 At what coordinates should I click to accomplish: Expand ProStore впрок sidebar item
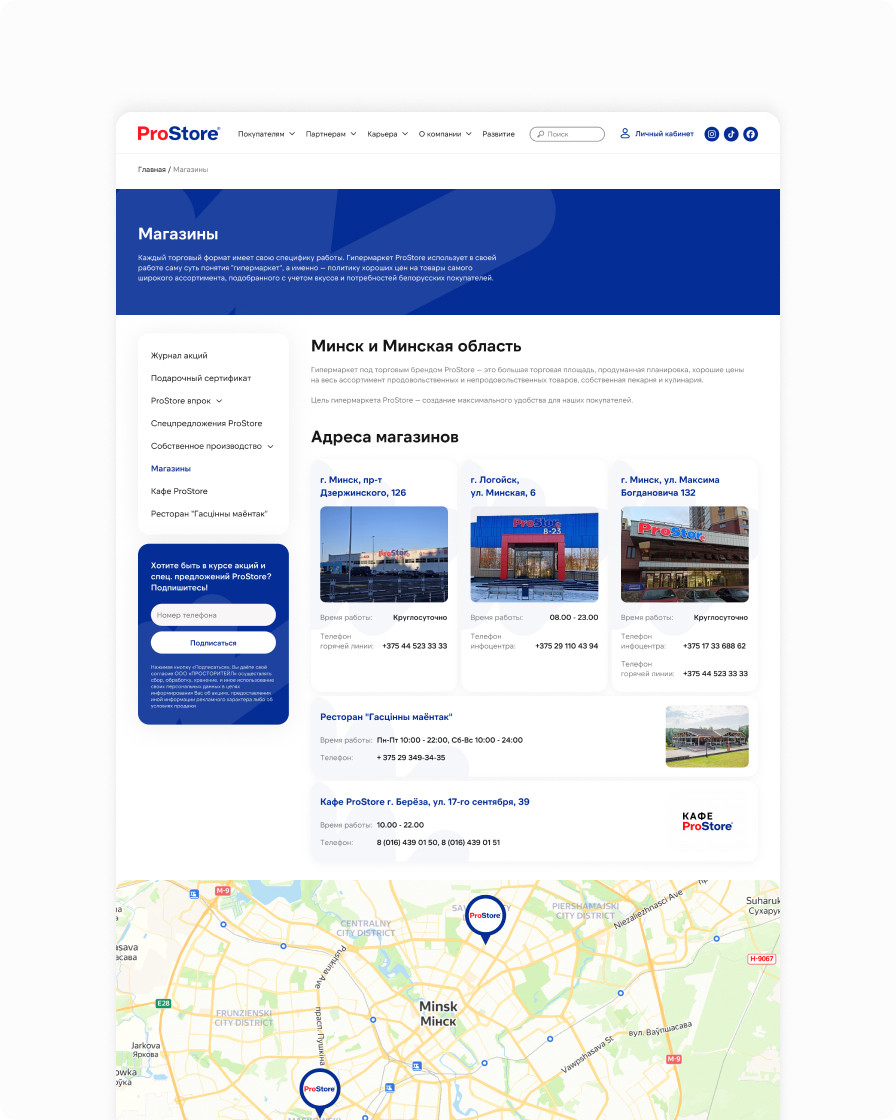coord(186,401)
